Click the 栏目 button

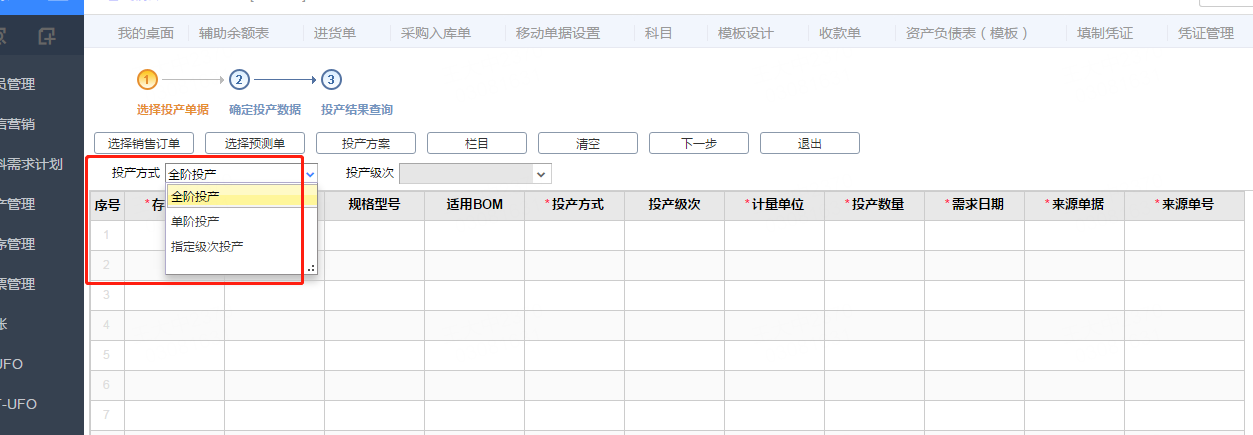(x=477, y=143)
